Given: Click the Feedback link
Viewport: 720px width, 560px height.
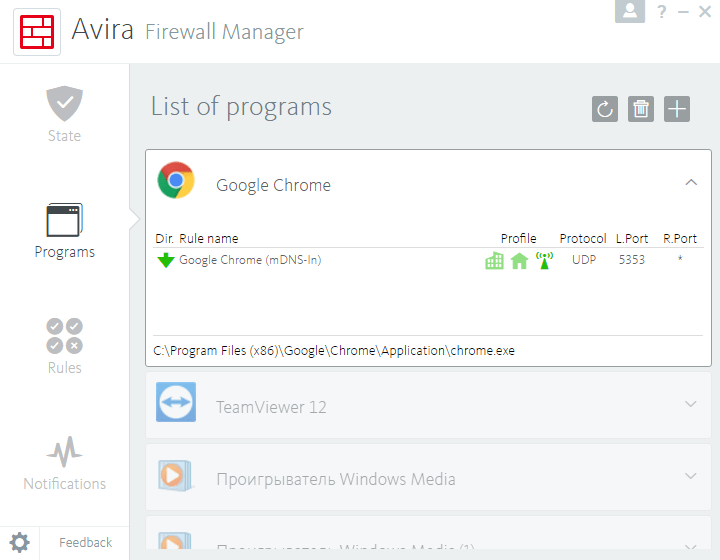Looking at the screenshot, I should click(x=85, y=543).
